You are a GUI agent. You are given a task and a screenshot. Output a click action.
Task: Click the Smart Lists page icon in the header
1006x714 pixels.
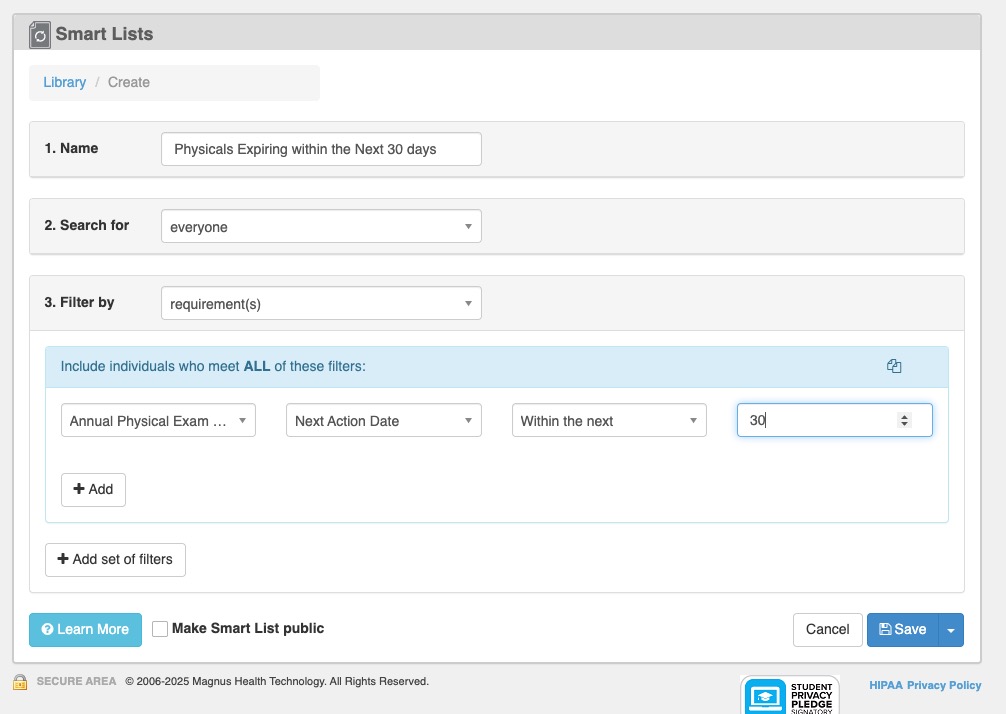40,33
